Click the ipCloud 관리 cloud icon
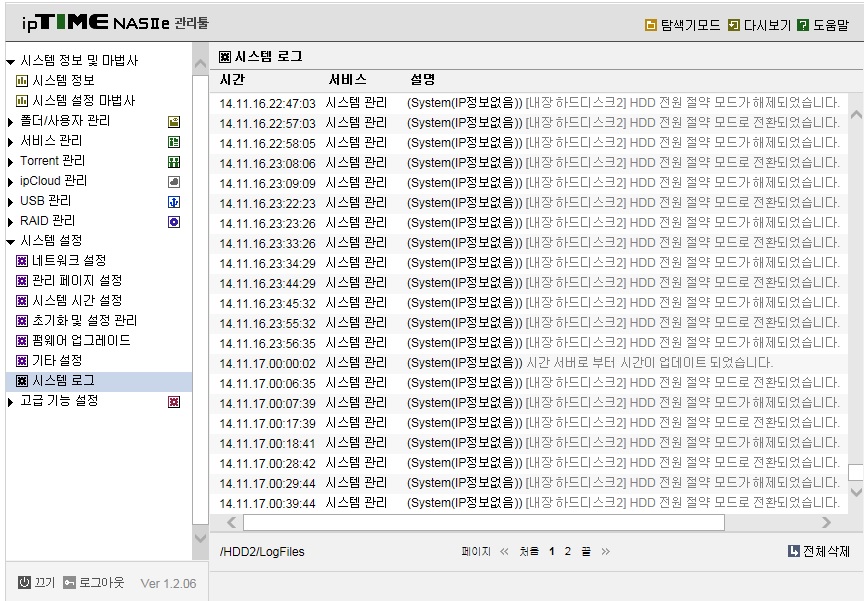The width and height of the screenshot is (864, 601). point(174,182)
